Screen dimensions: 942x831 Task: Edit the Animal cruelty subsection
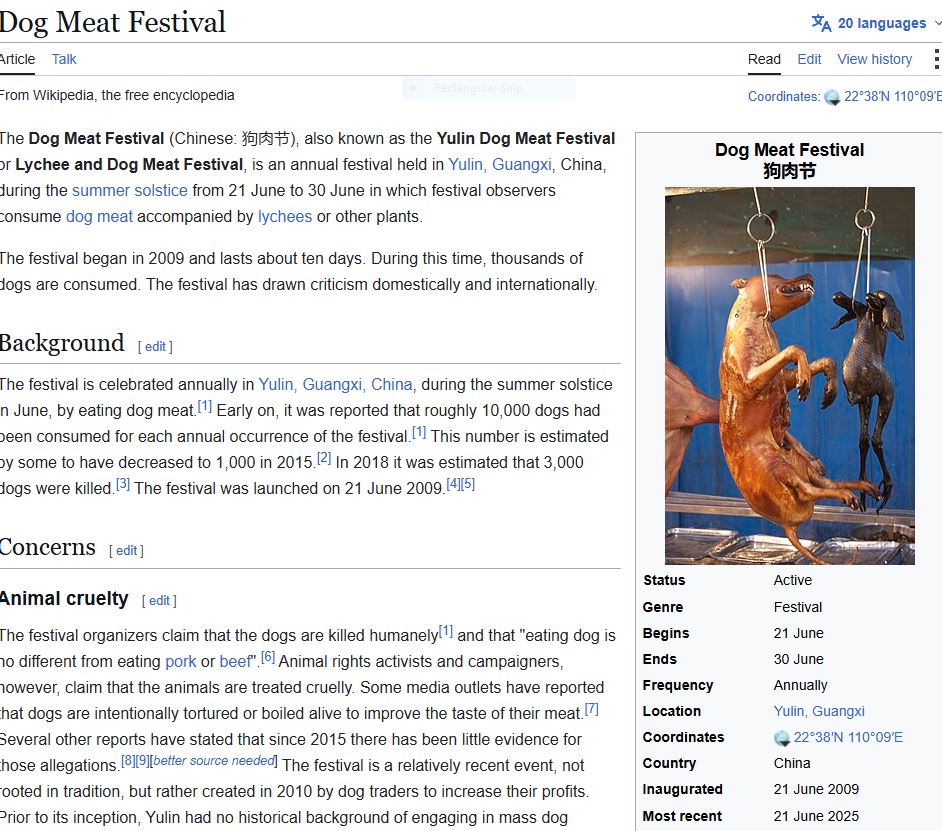(x=159, y=600)
